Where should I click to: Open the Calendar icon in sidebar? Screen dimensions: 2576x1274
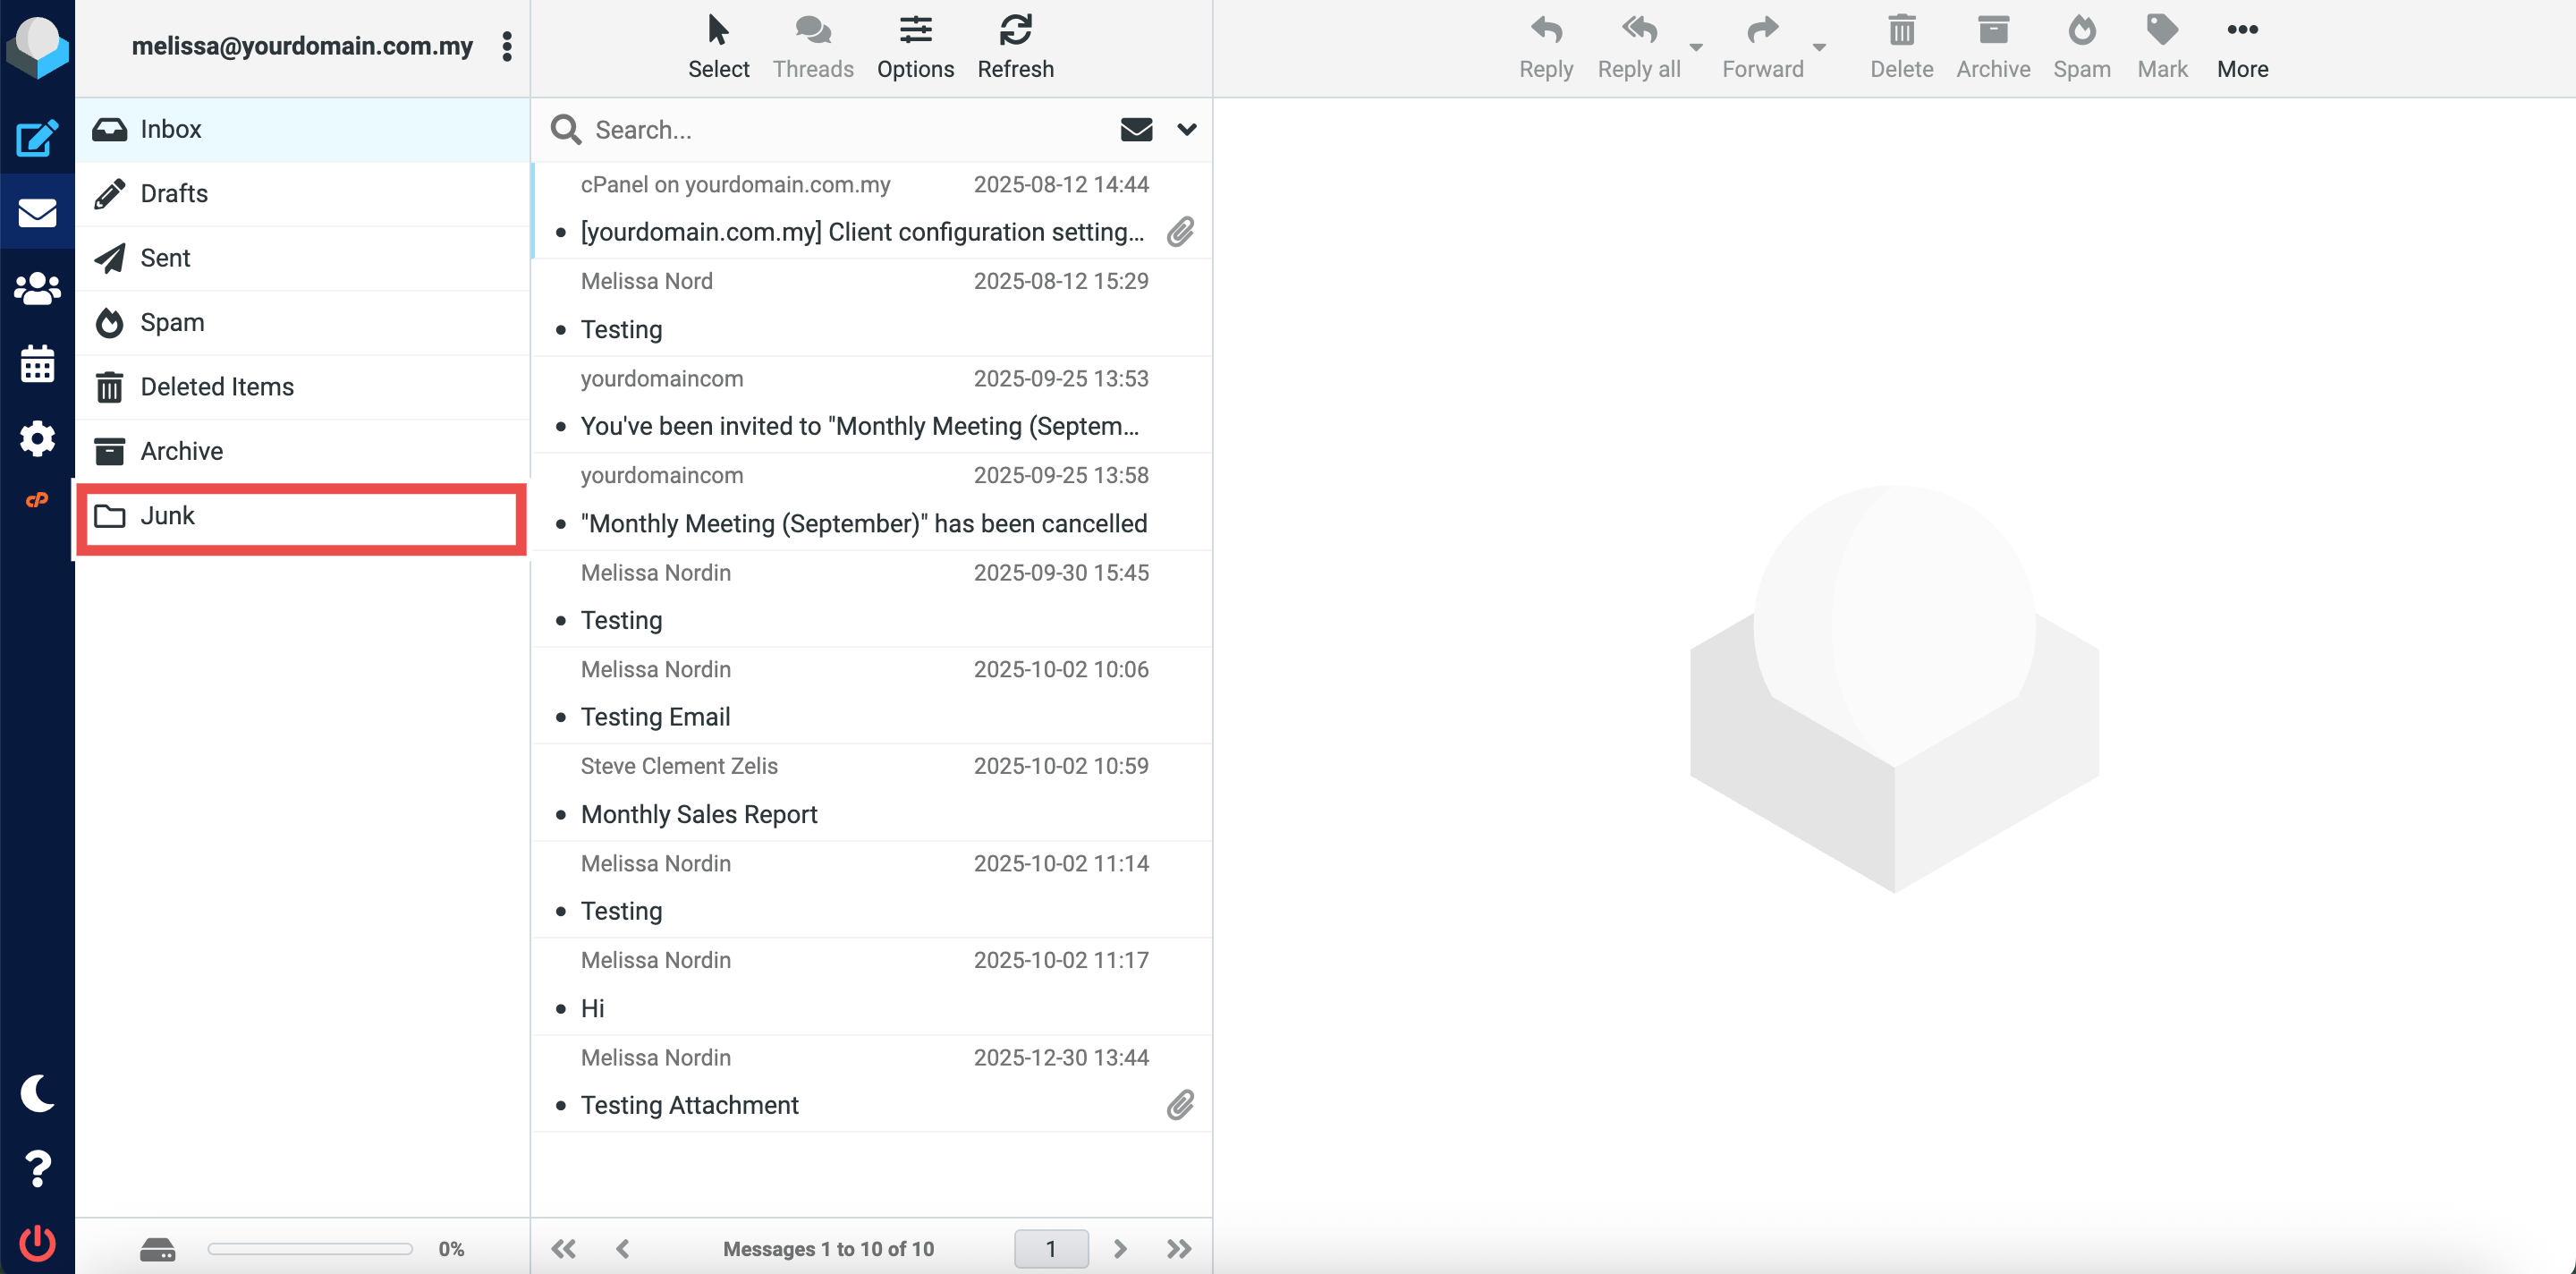click(x=37, y=364)
